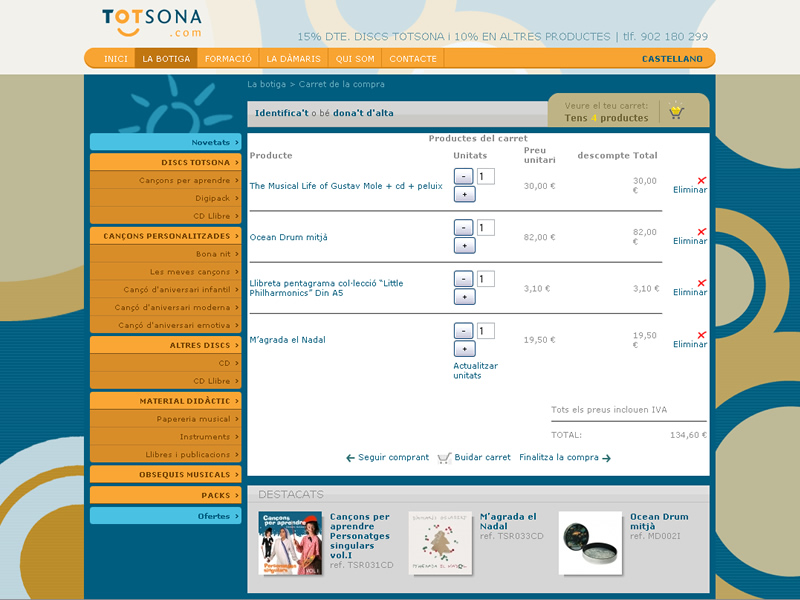Go to INICI in the top menu
The image size is (800, 600).
click(116, 59)
